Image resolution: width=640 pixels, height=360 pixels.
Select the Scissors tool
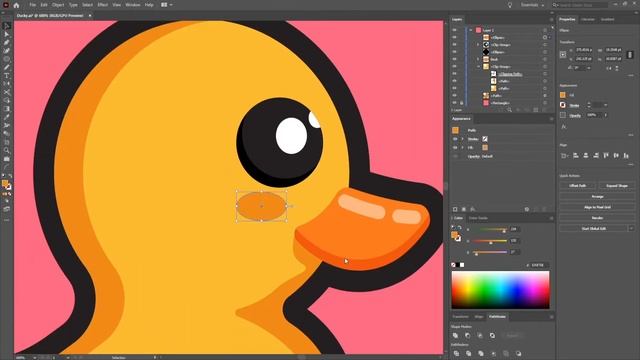7,93
